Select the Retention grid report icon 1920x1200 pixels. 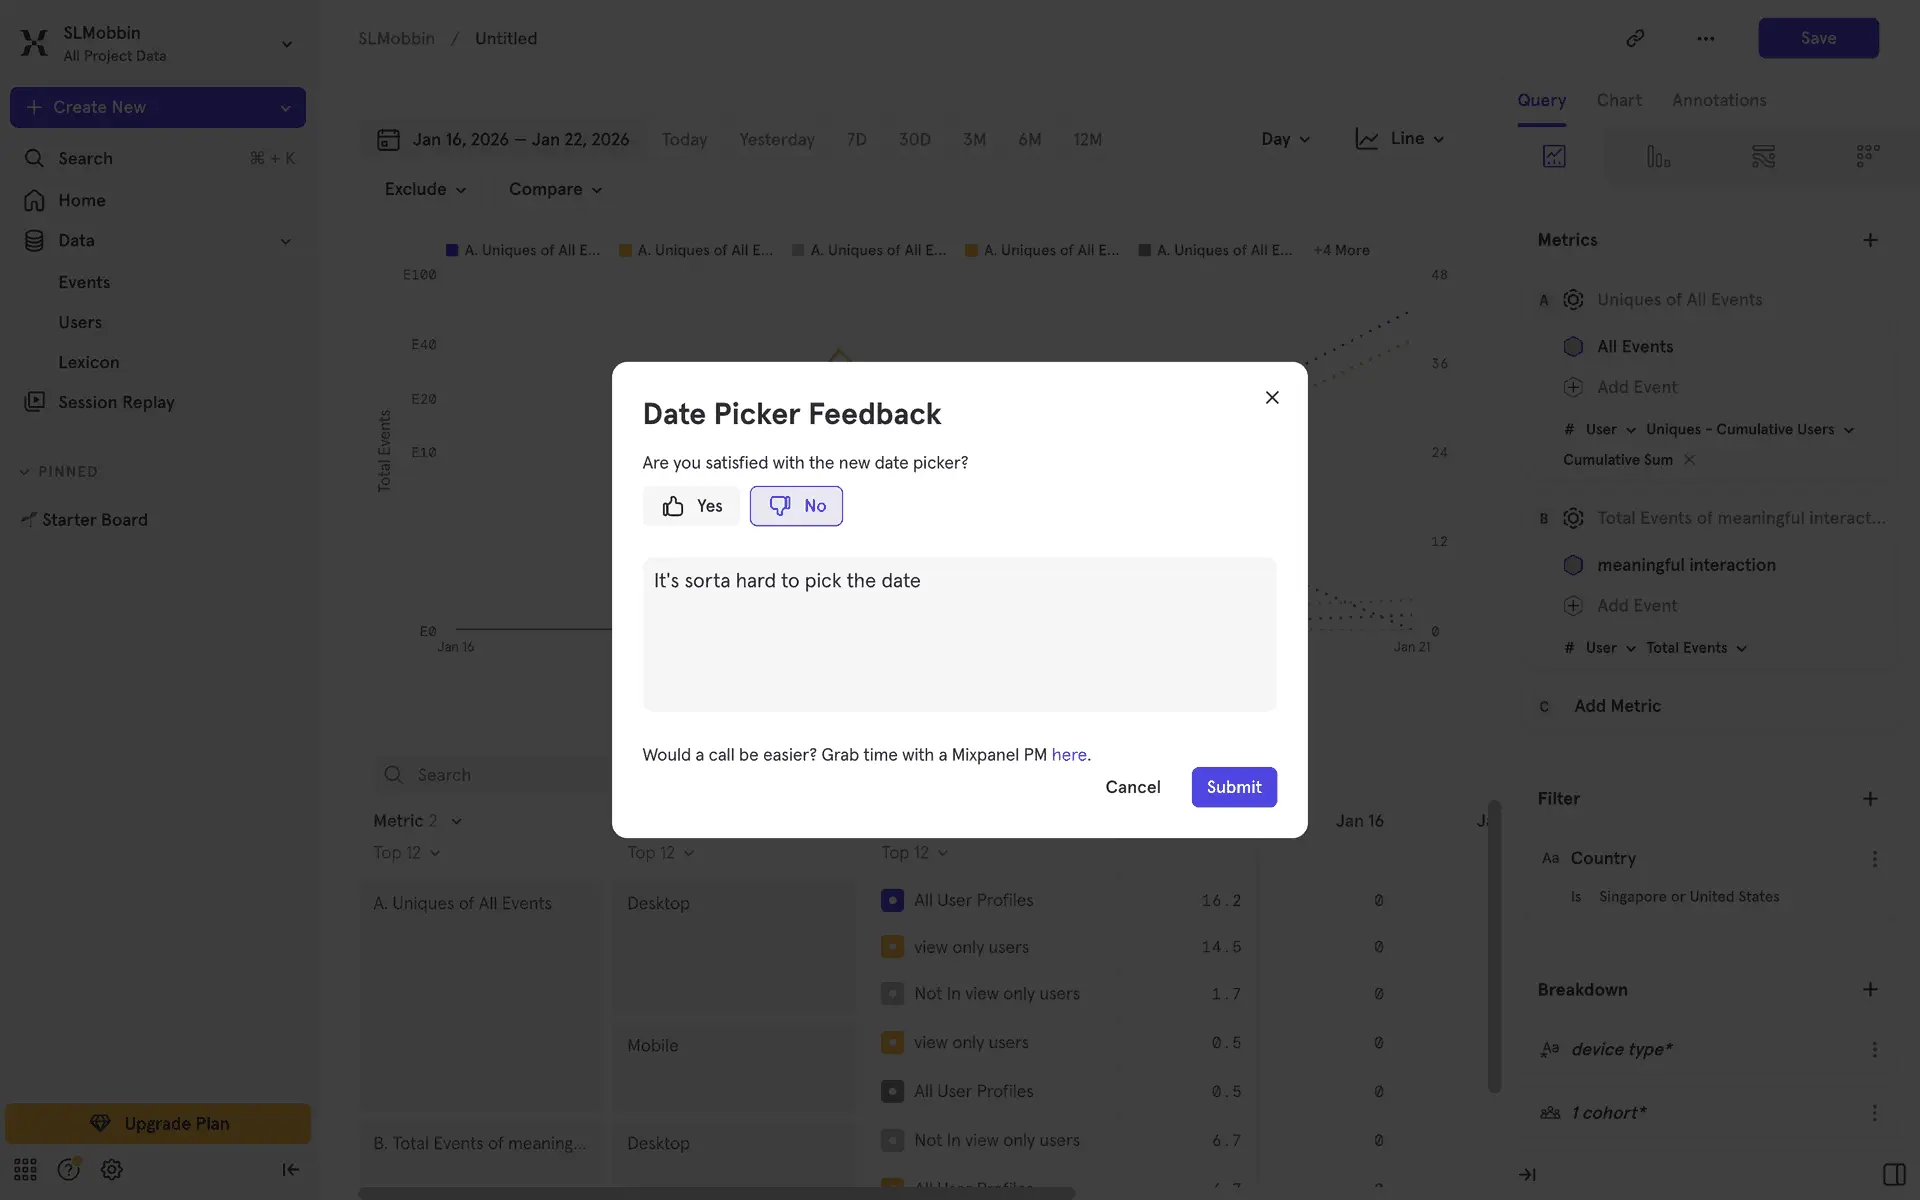(1867, 156)
